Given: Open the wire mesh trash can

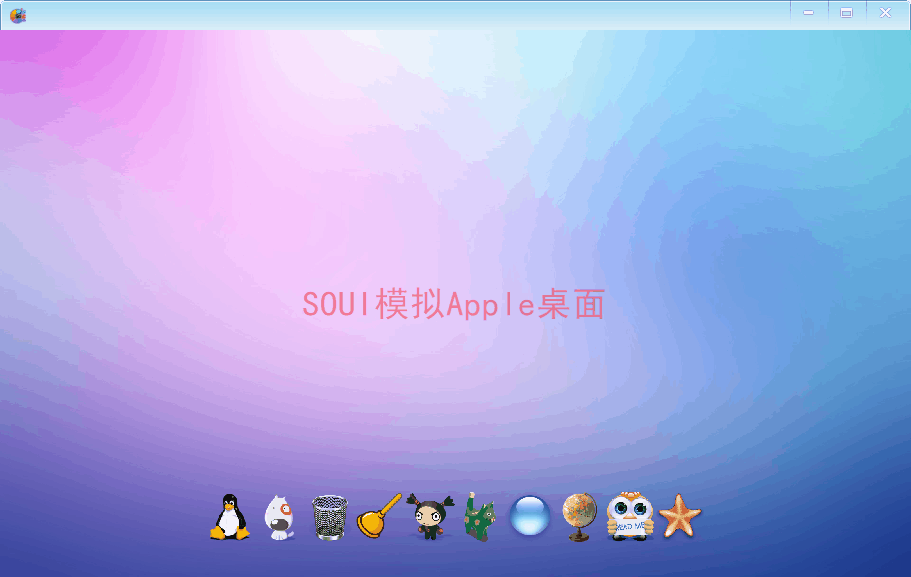Looking at the screenshot, I should (x=329, y=517).
